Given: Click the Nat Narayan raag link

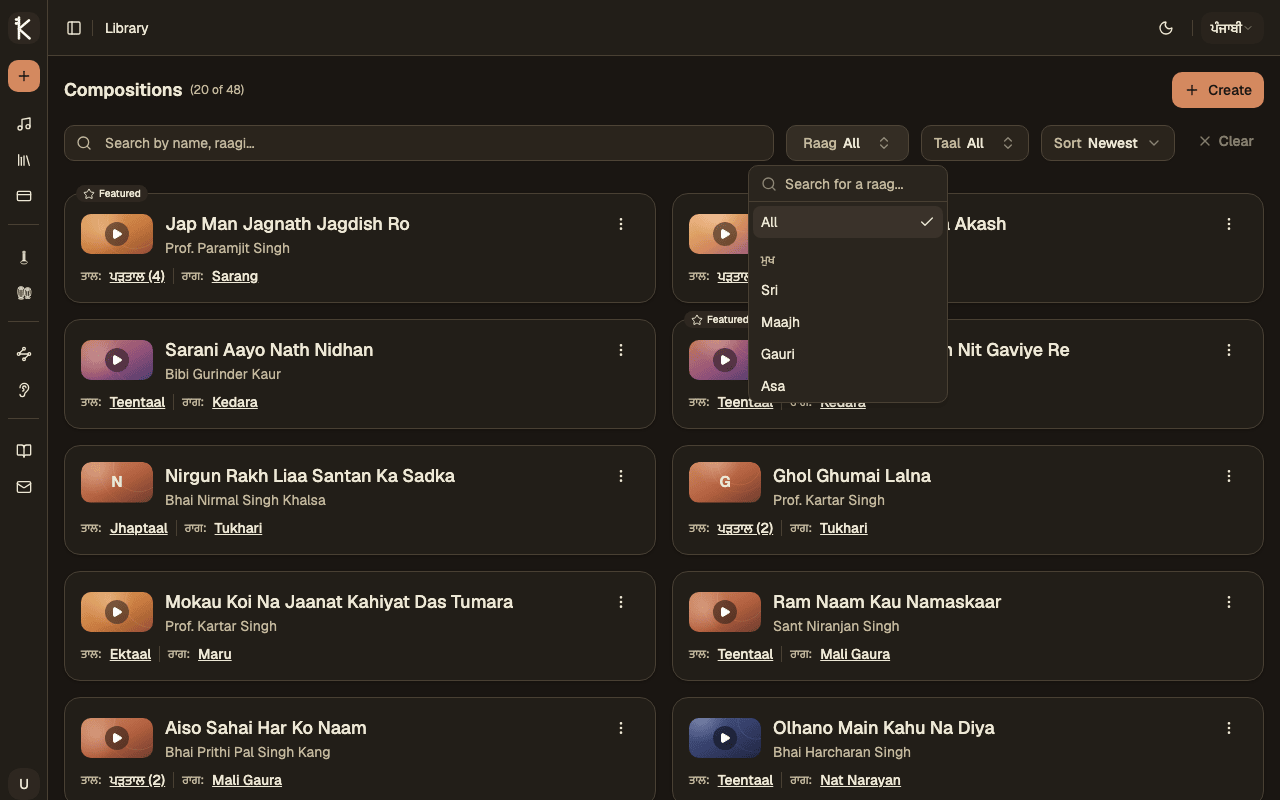Looking at the screenshot, I should 860,780.
